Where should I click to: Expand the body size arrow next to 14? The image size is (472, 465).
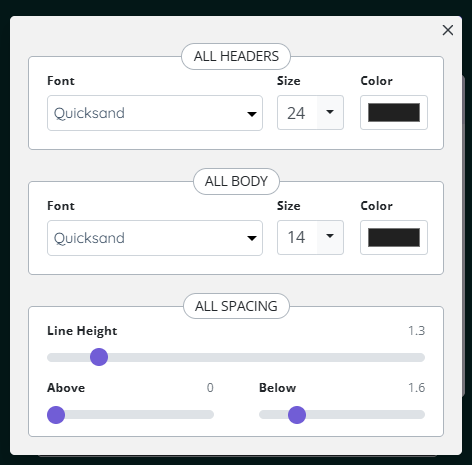click(330, 237)
